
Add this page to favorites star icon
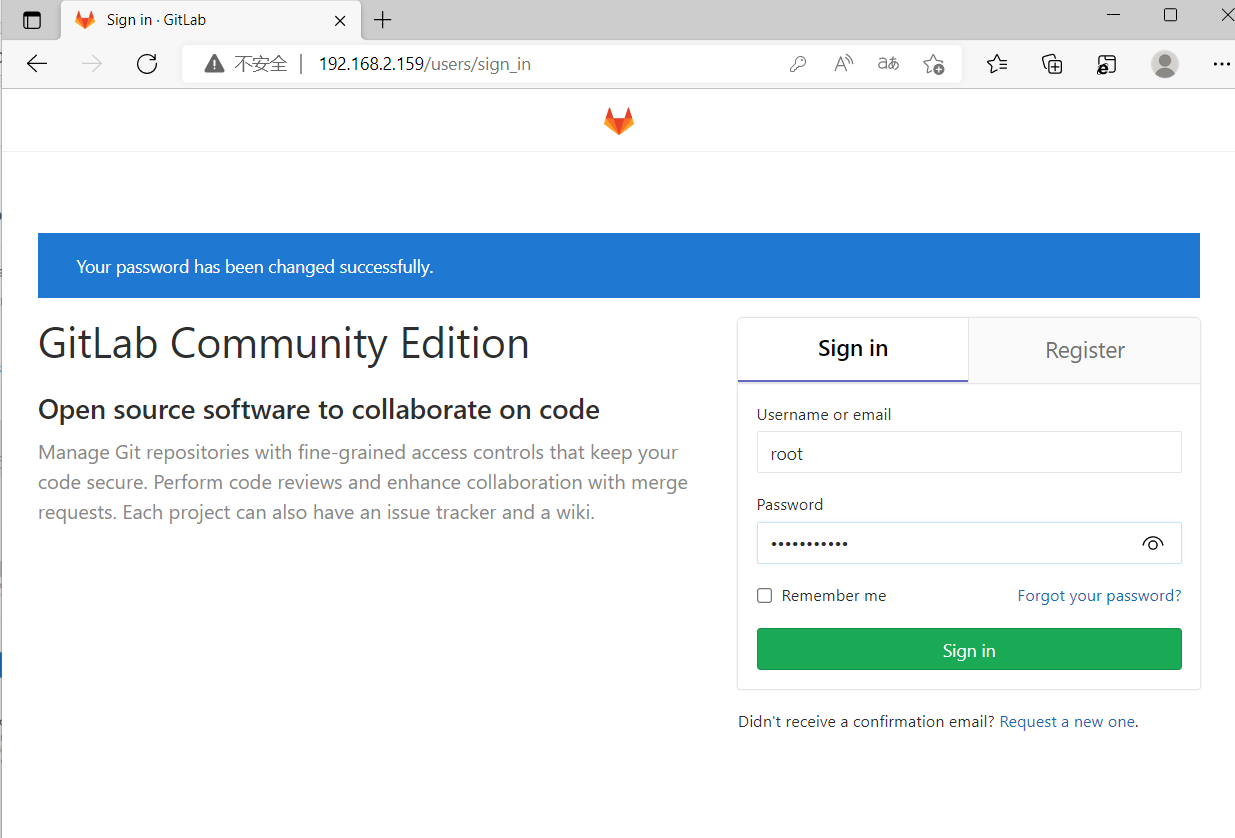coord(933,64)
